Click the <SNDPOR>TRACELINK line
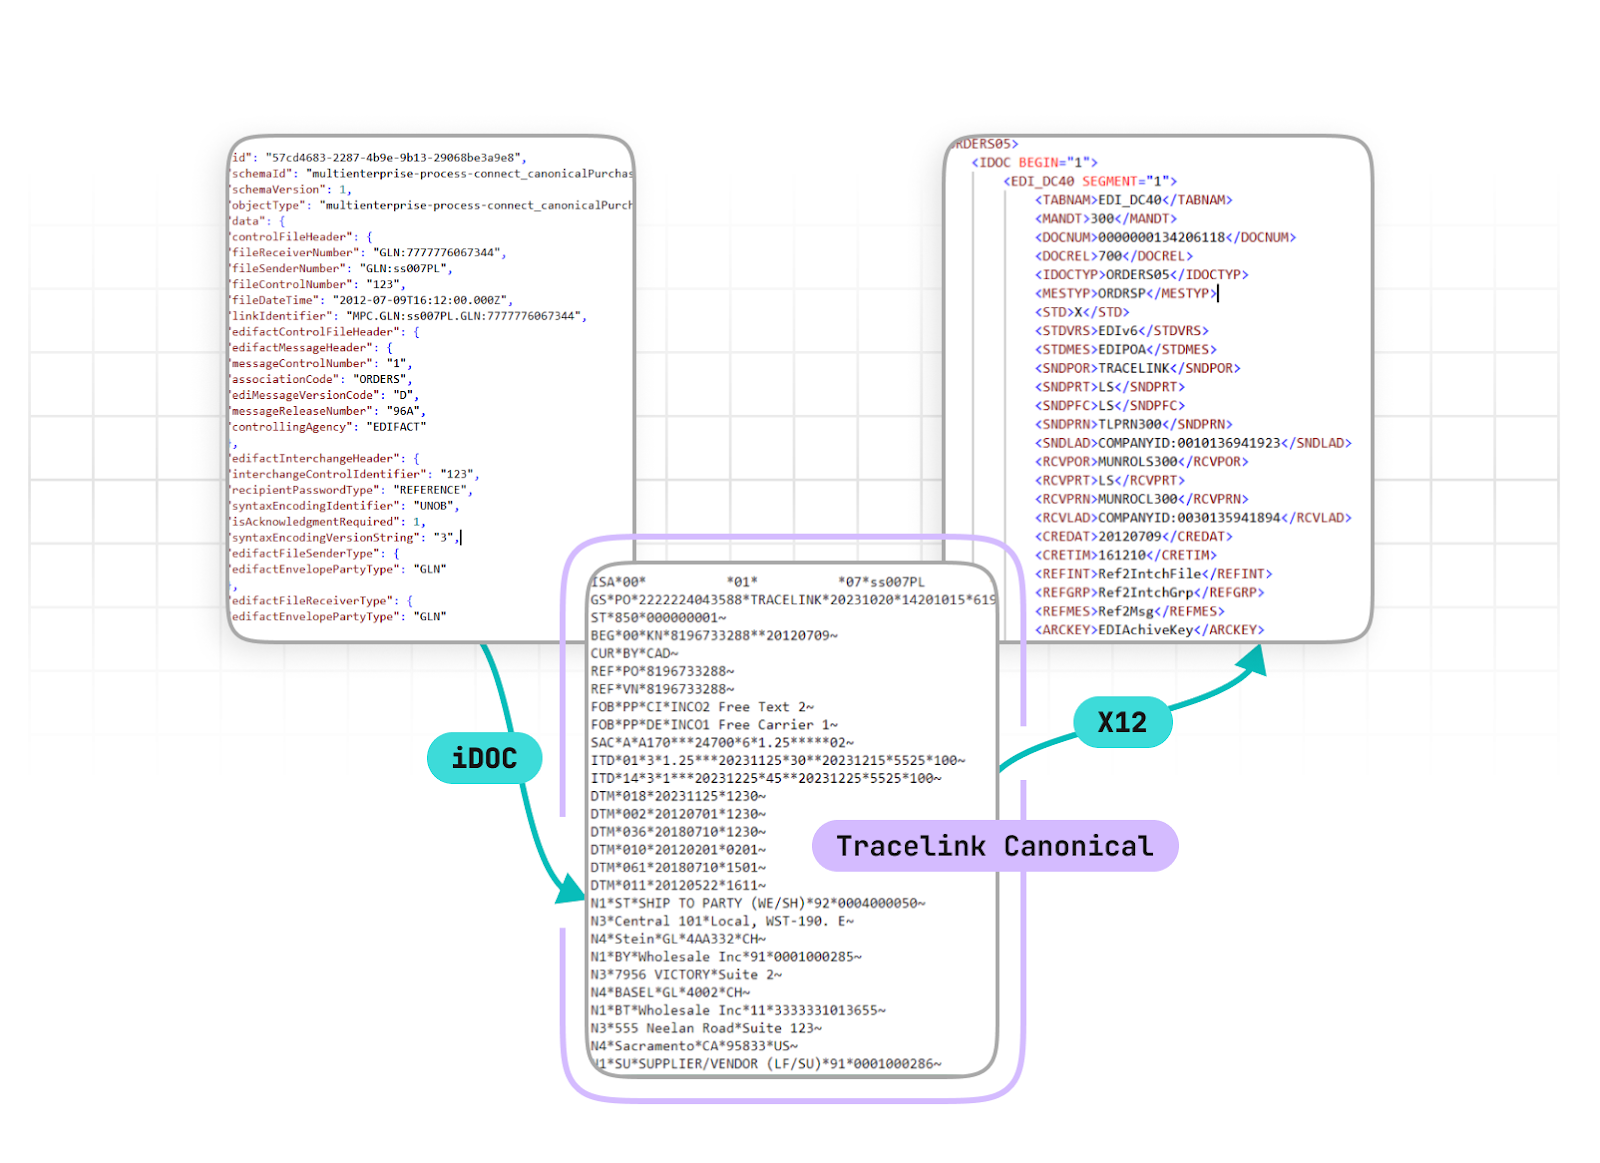This screenshot has width=1600, height=1163. 1138,368
